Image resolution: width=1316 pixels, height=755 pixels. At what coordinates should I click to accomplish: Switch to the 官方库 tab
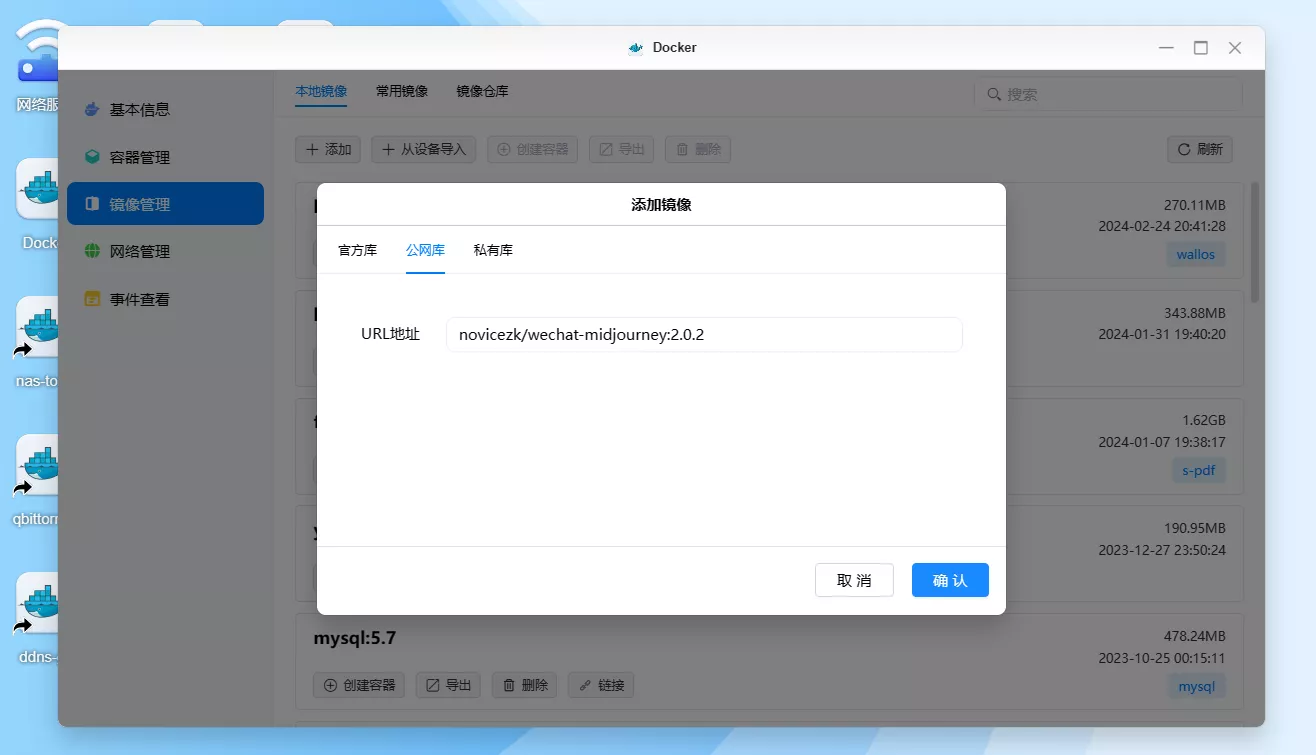358,250
